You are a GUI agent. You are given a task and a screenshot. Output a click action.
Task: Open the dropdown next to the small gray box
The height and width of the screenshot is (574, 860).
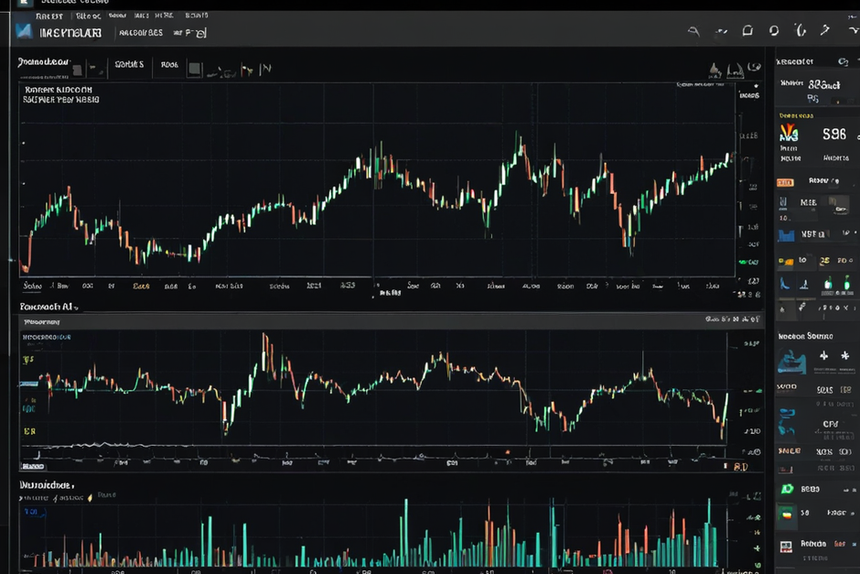pos(98,69)
